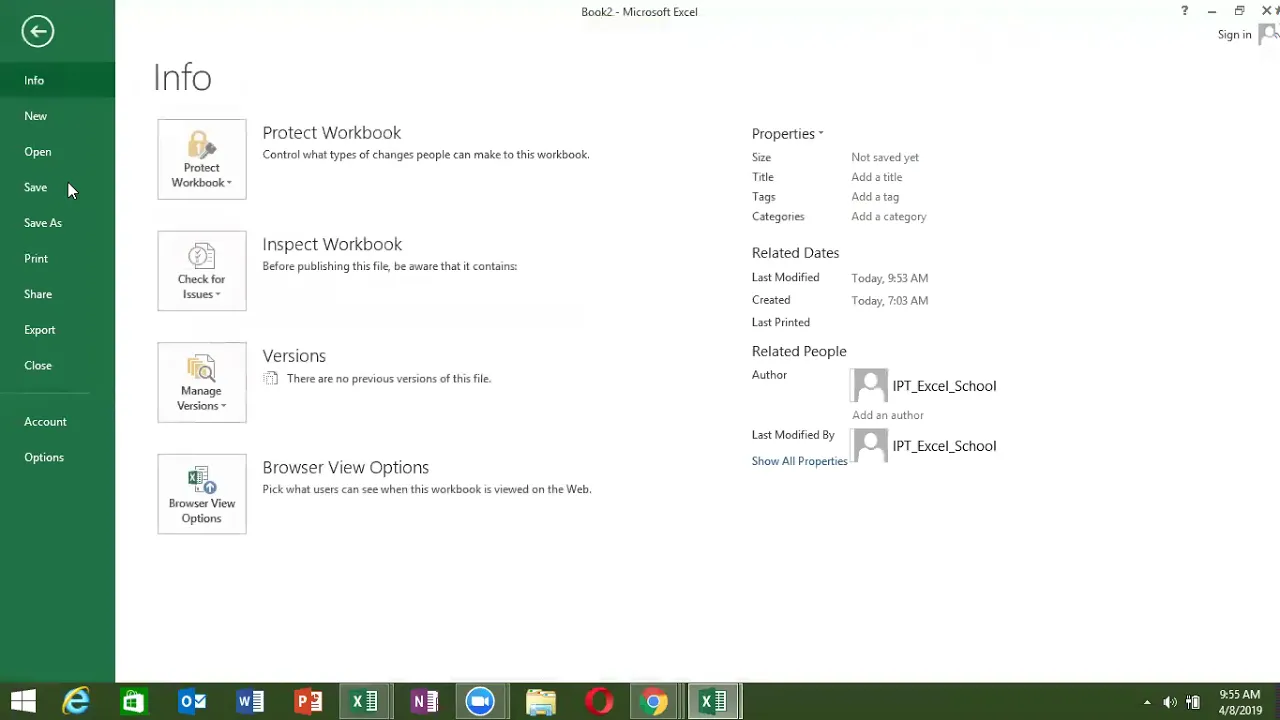1280x720 pixels.
Task: Open Excel Help question mark icon
Action: click(x=1184, y=11)
